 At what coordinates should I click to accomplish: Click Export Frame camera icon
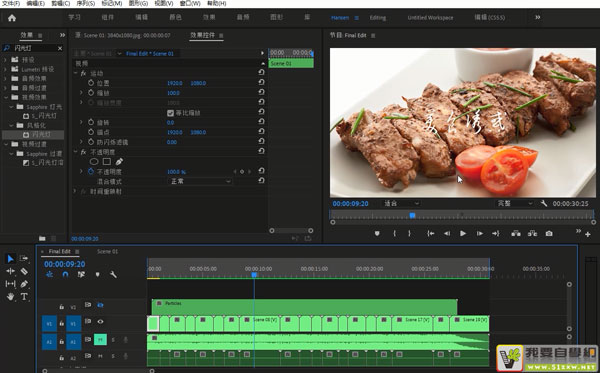click(x=549, y=233)
